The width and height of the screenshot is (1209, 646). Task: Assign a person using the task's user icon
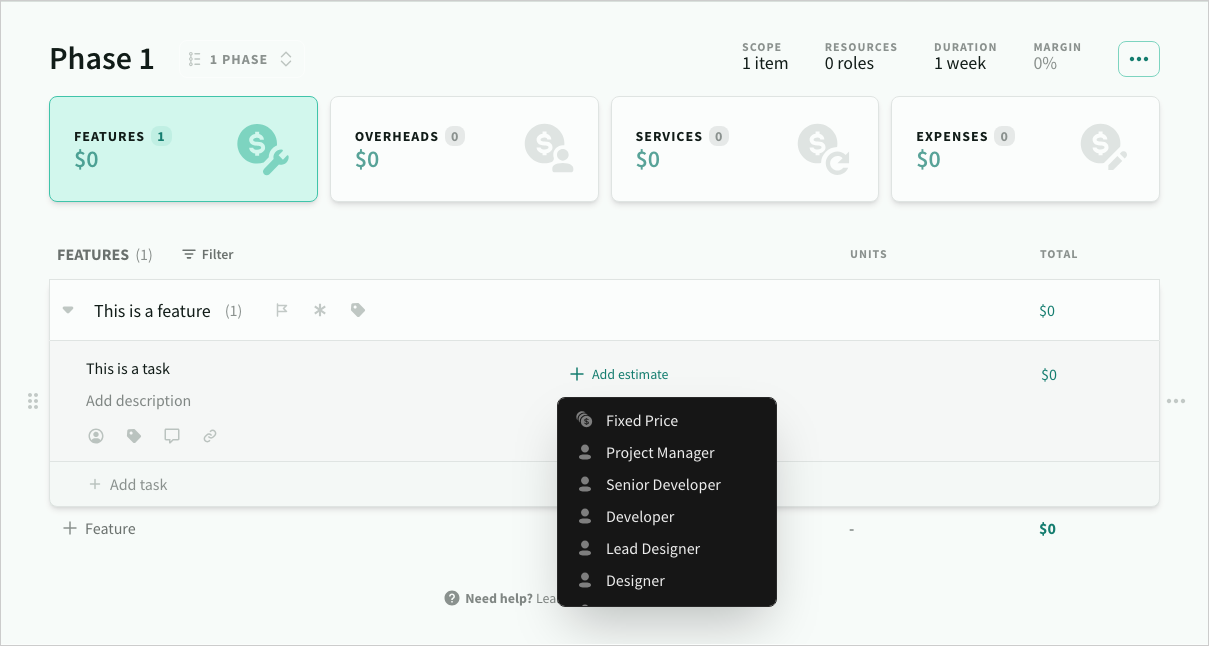[x=96, y=436]
